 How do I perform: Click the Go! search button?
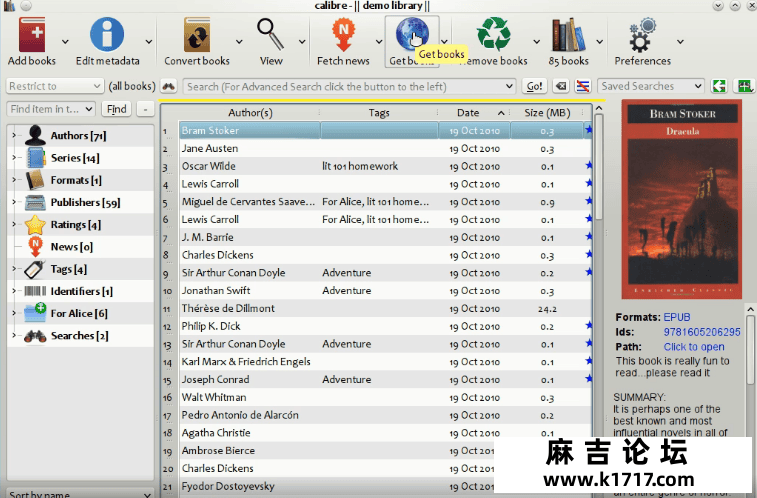tap(534, 86)
